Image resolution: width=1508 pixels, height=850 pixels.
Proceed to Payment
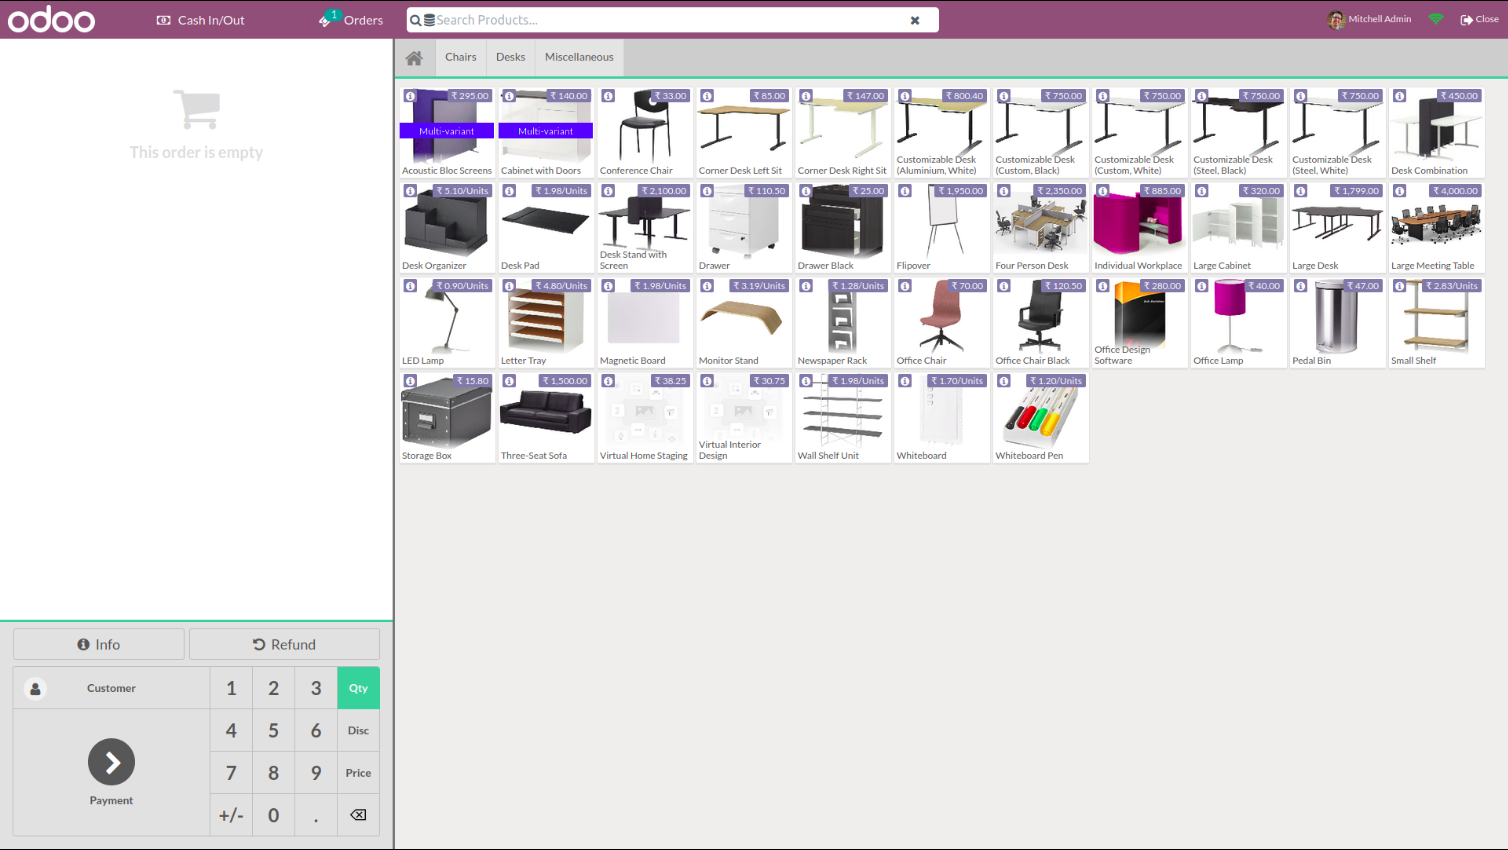(111, 772)
